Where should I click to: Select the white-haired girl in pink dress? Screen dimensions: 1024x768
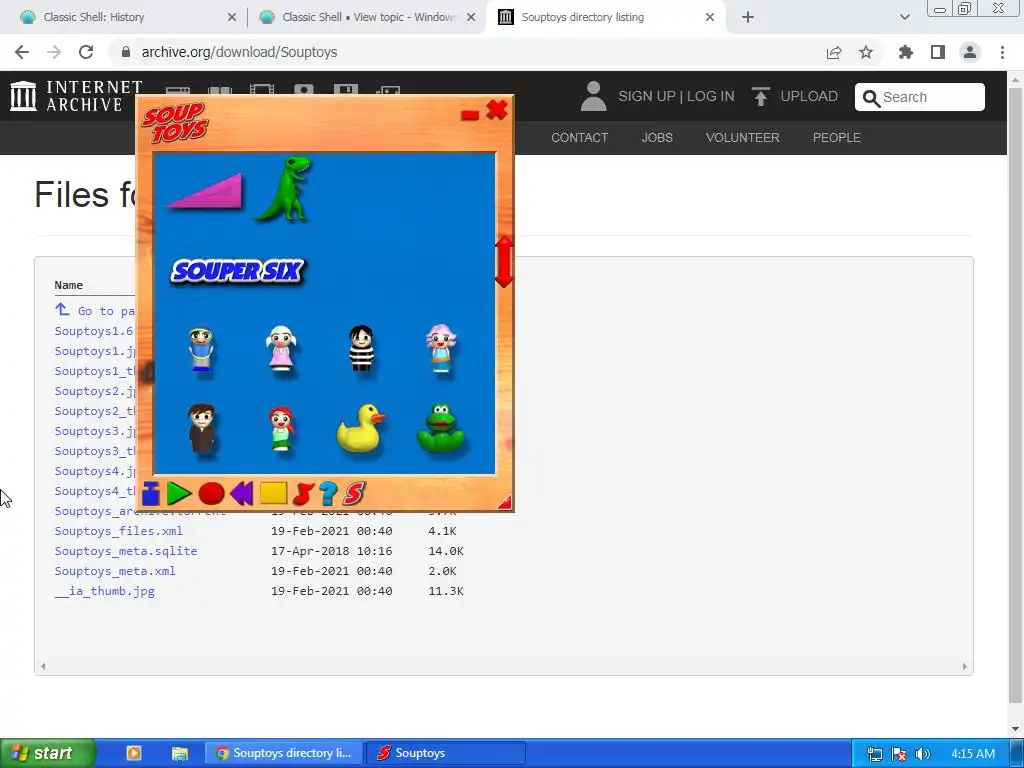[281, 349]
